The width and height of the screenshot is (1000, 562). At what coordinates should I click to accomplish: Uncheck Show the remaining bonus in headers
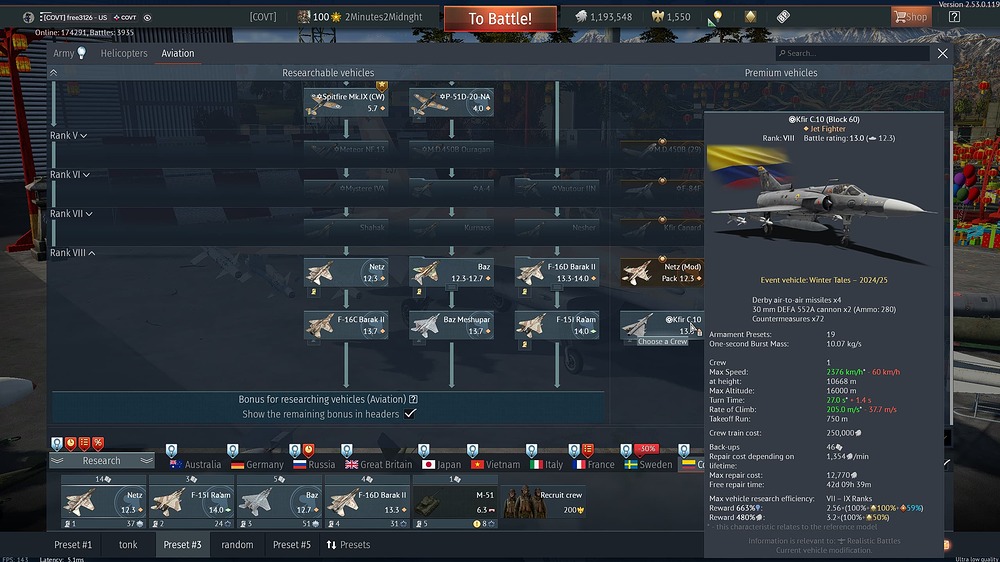point(409,414)
